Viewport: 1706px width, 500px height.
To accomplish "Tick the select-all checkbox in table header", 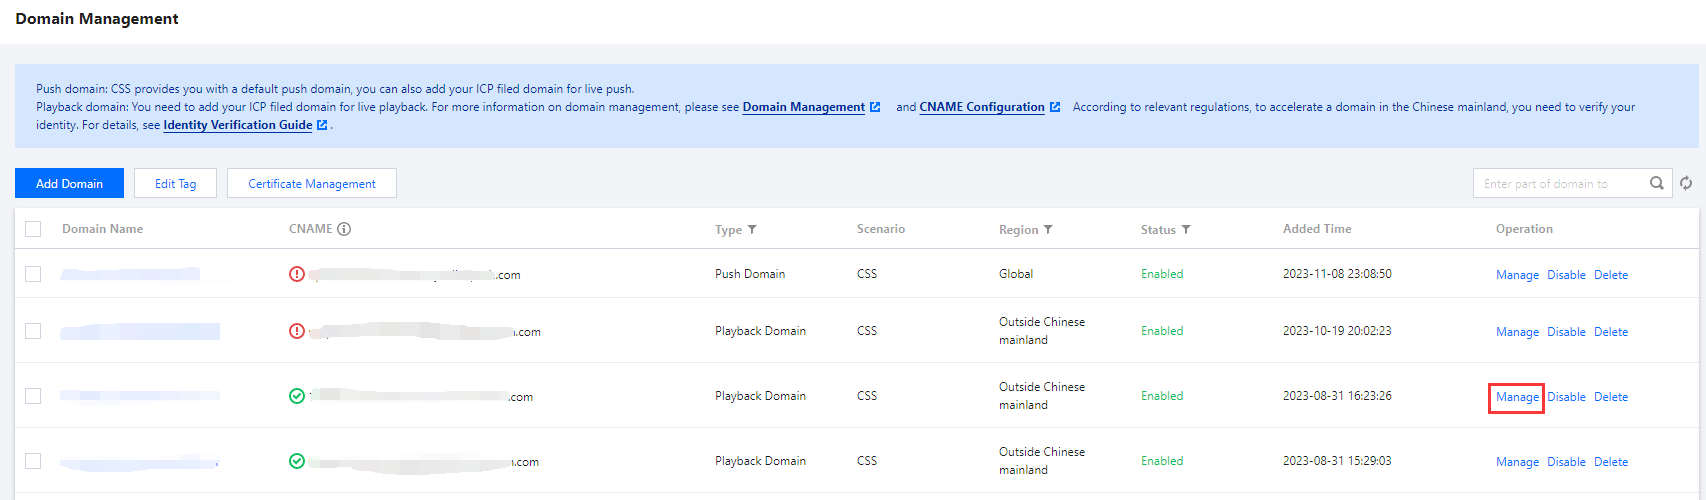I will (33, 229).
